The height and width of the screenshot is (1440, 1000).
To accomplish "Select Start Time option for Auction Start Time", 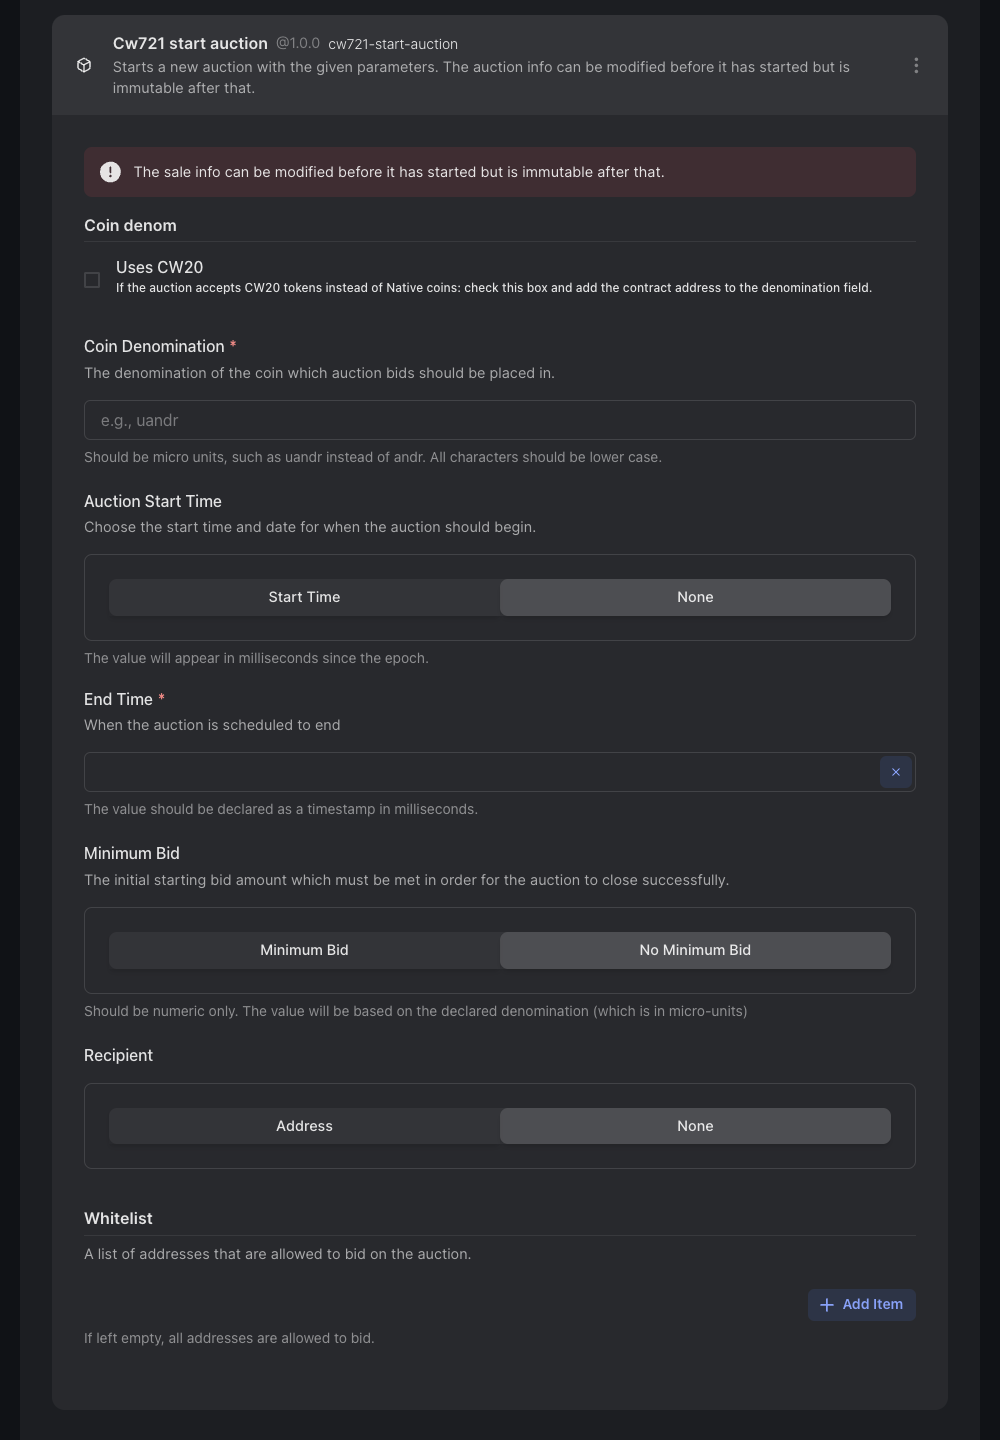I will point(304,597).
